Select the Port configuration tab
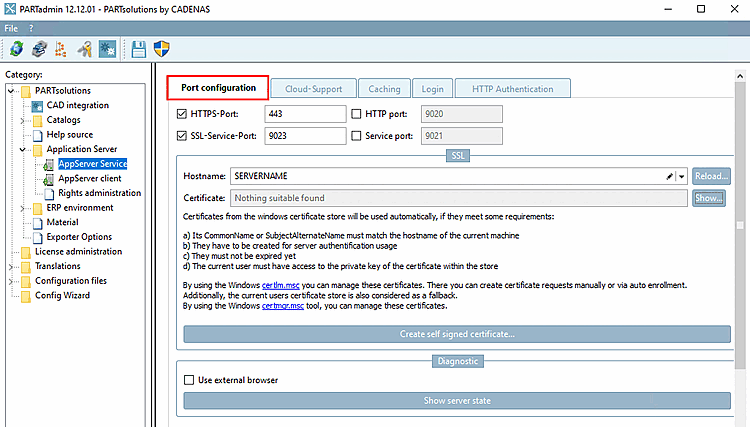Image resolution: width=750 pixels, height=427 pixels. (218, 88)
